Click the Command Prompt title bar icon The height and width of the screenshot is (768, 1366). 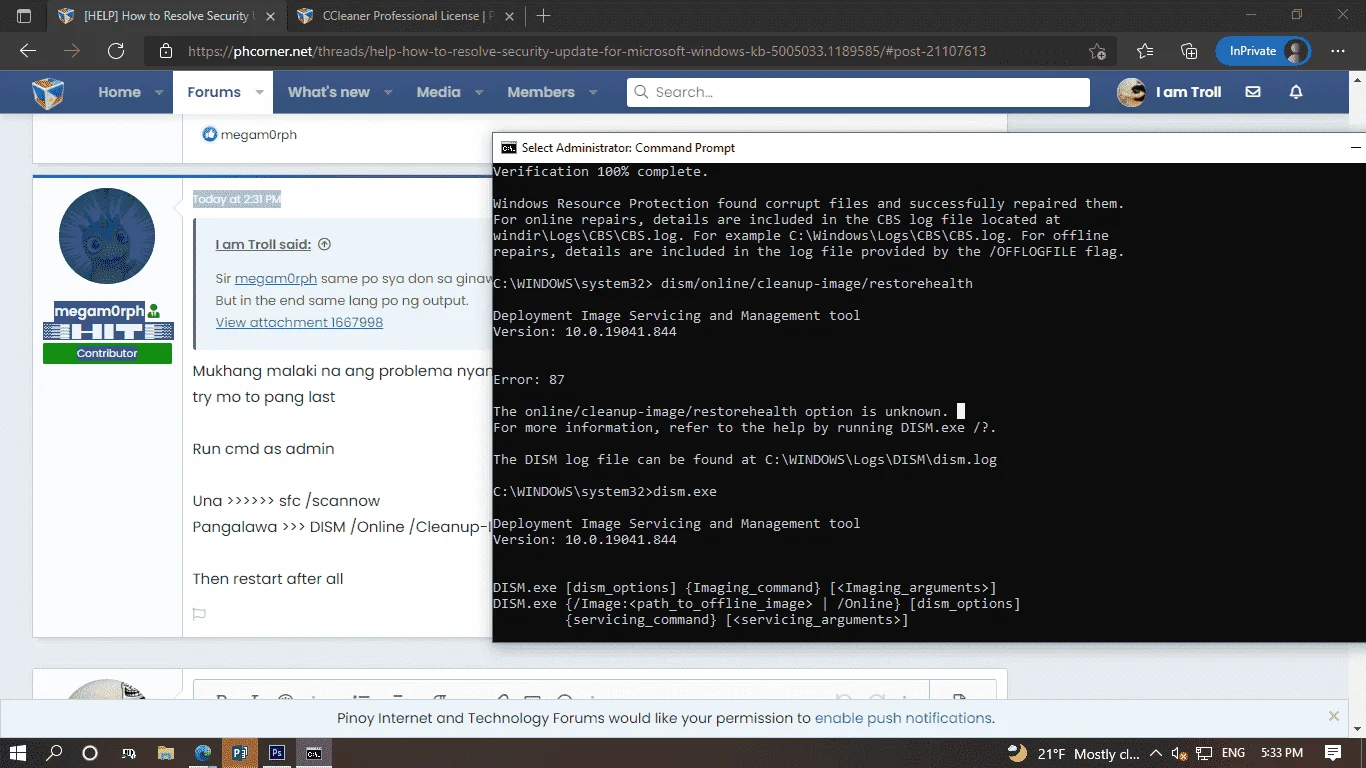point(508,148)
